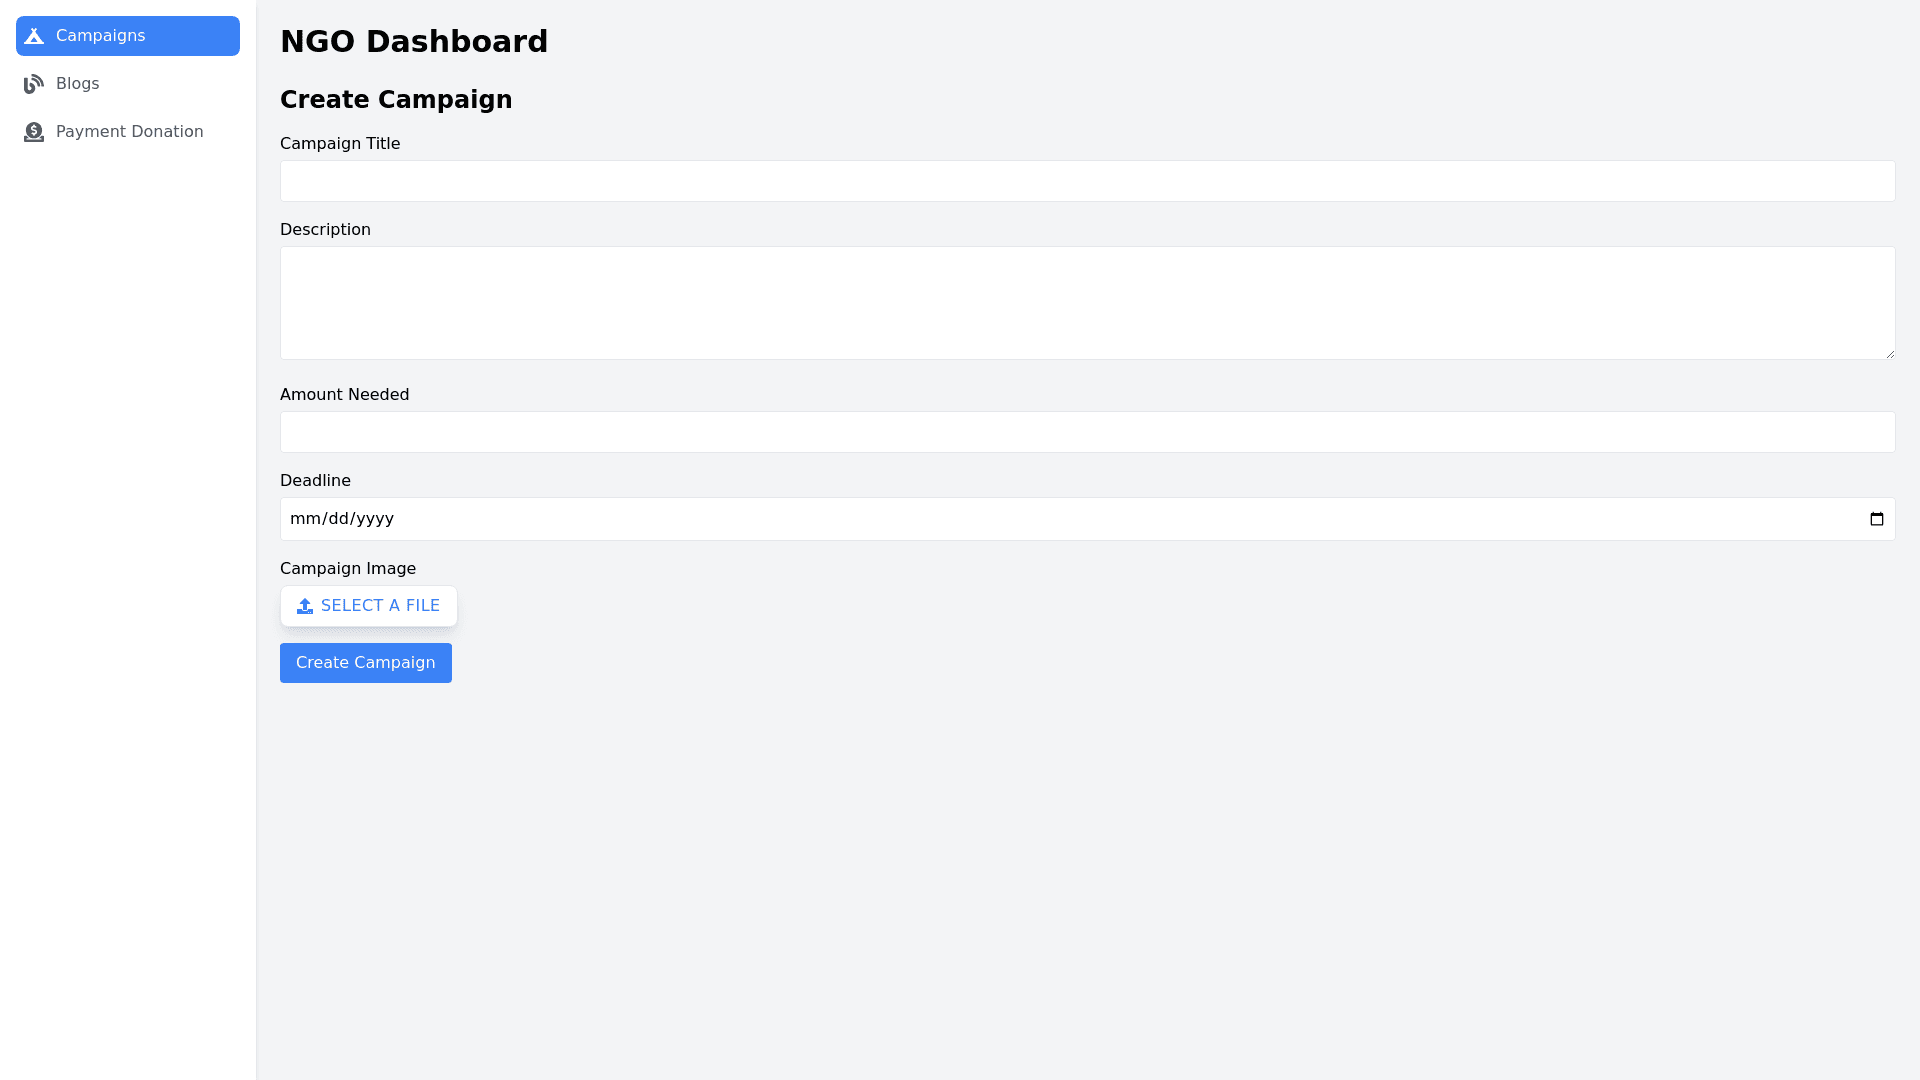Click the upload arrow icon for Campaign Image
The height and width of the screenshot is (1080, 1920).
(305, 606)
